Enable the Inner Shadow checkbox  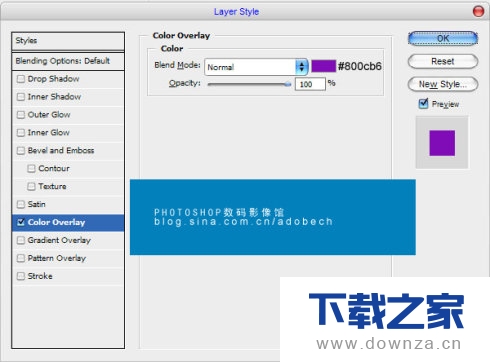pos(21,97)
